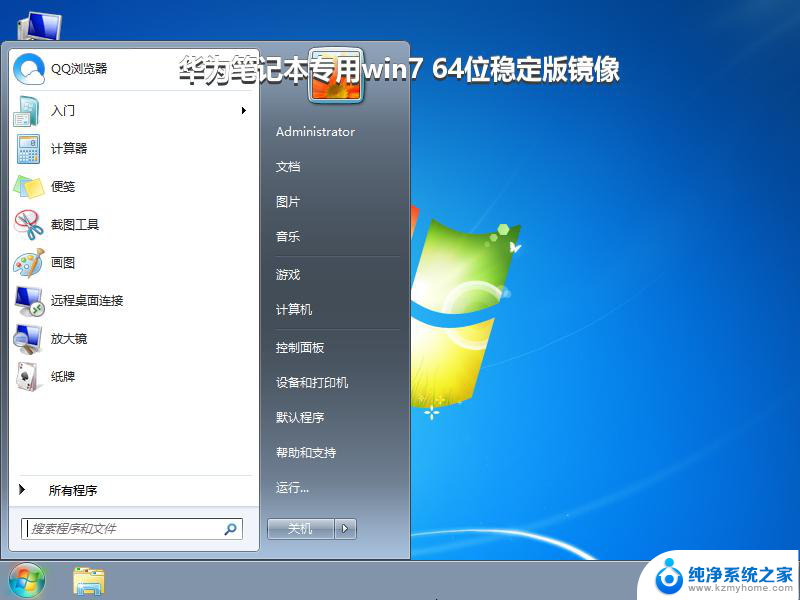
Task: Launch 远程桌面连接 monitor icon
Action: tap(30, 301)
